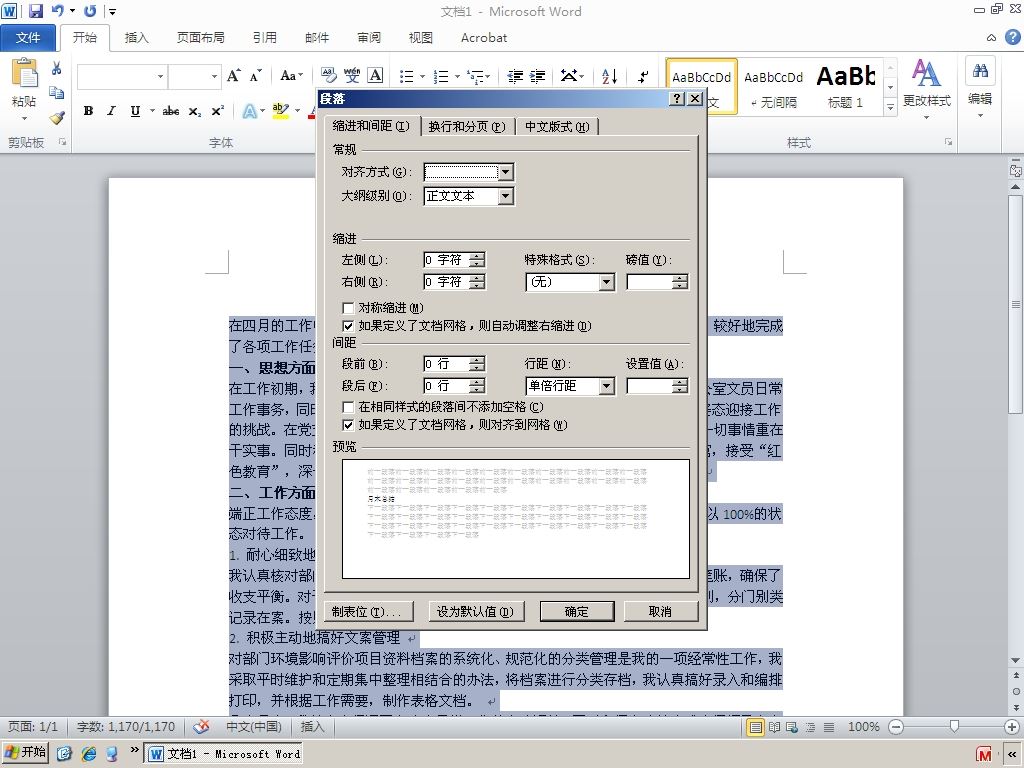Select the 标题 1 style in gallery

coord(846,87)
